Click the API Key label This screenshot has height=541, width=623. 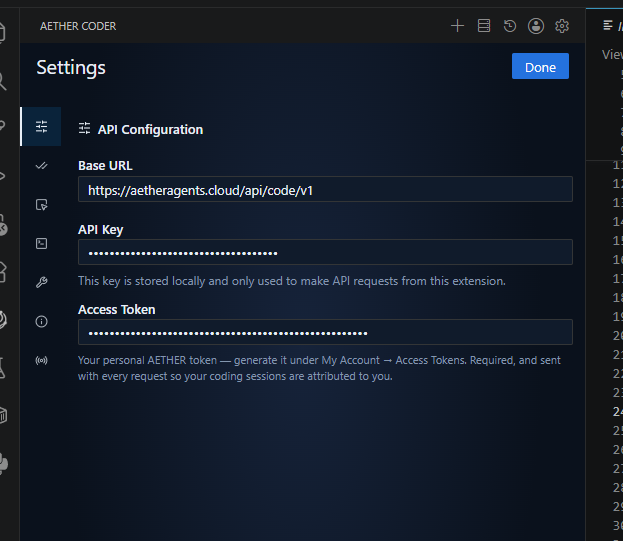click(x=101, y=230)
